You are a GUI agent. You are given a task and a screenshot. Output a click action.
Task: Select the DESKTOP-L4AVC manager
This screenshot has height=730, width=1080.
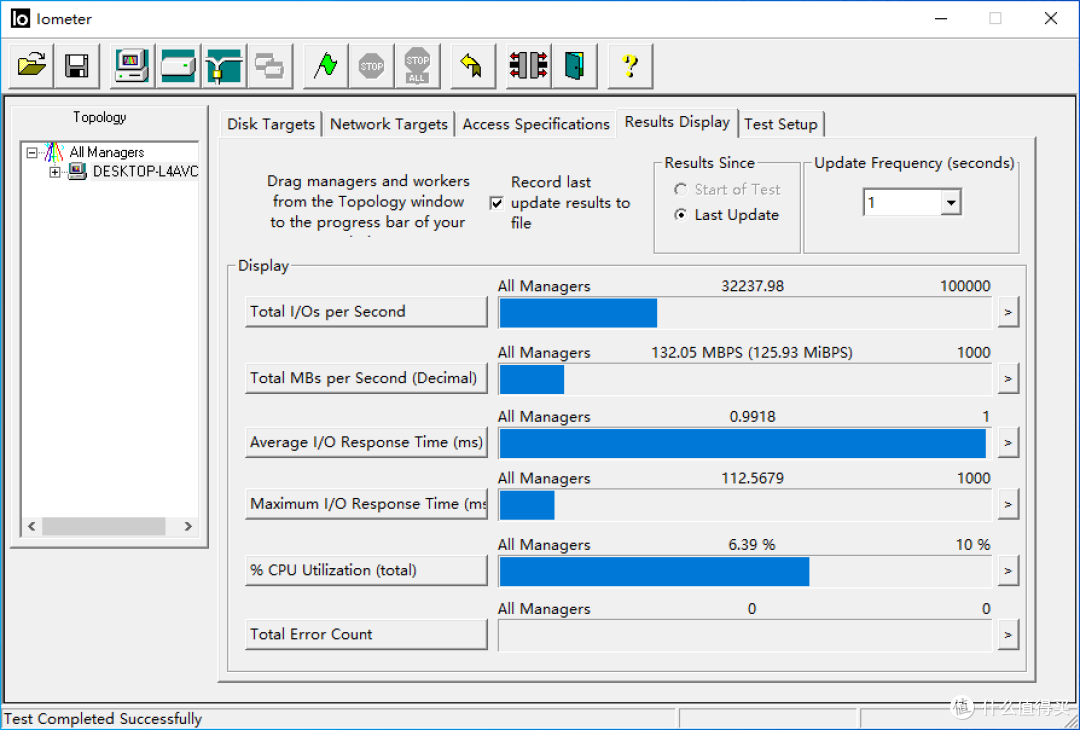[145, 171]
